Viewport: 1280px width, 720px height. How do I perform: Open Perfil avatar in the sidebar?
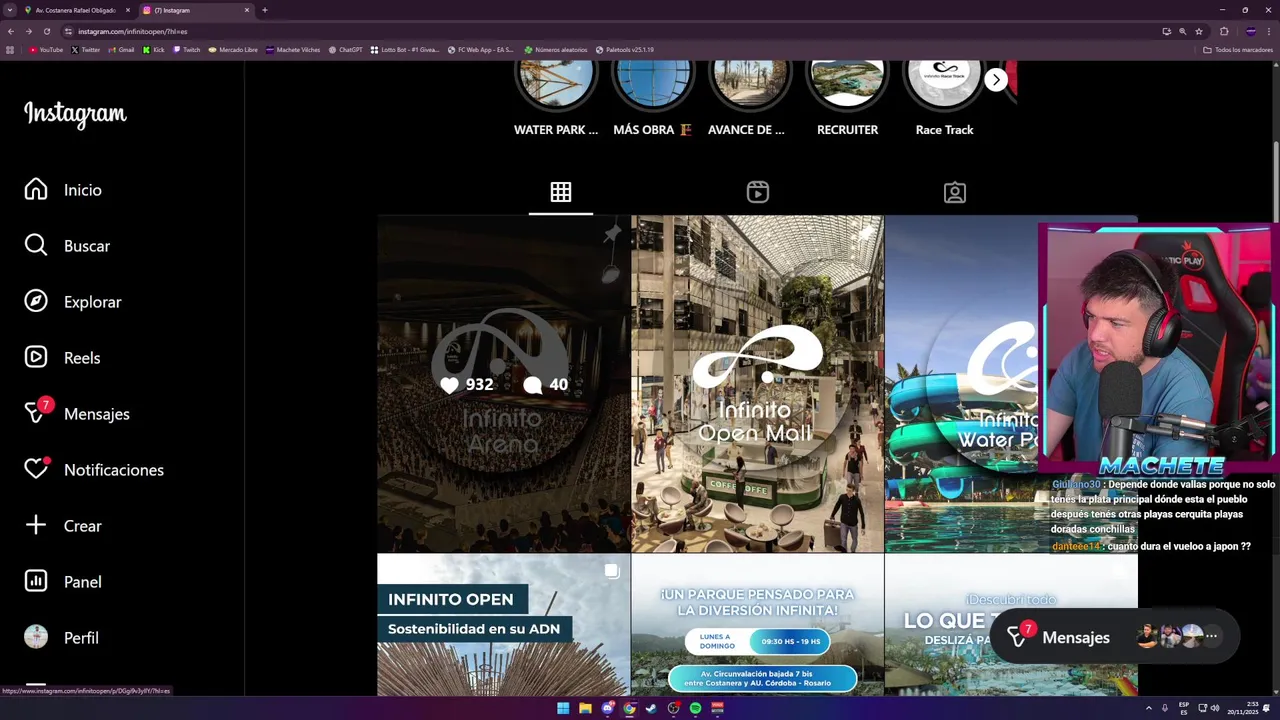pos(61,638)
